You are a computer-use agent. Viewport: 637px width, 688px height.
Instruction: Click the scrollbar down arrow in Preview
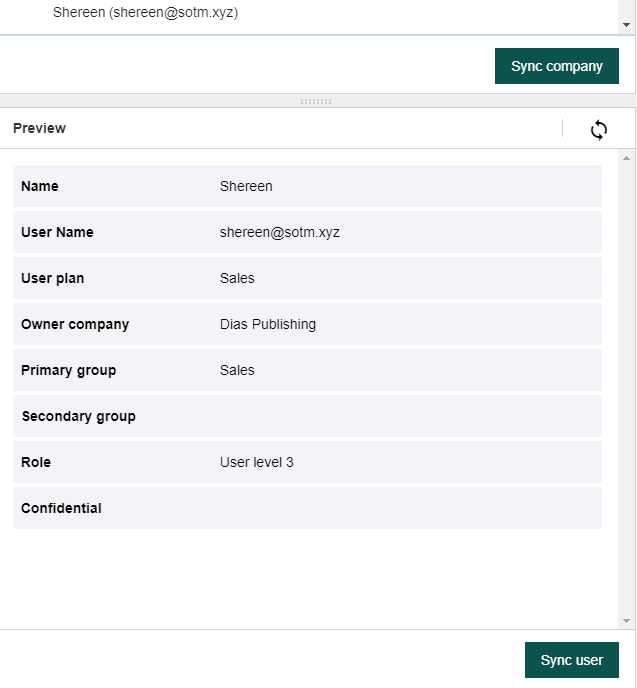(x=627, y=621)
